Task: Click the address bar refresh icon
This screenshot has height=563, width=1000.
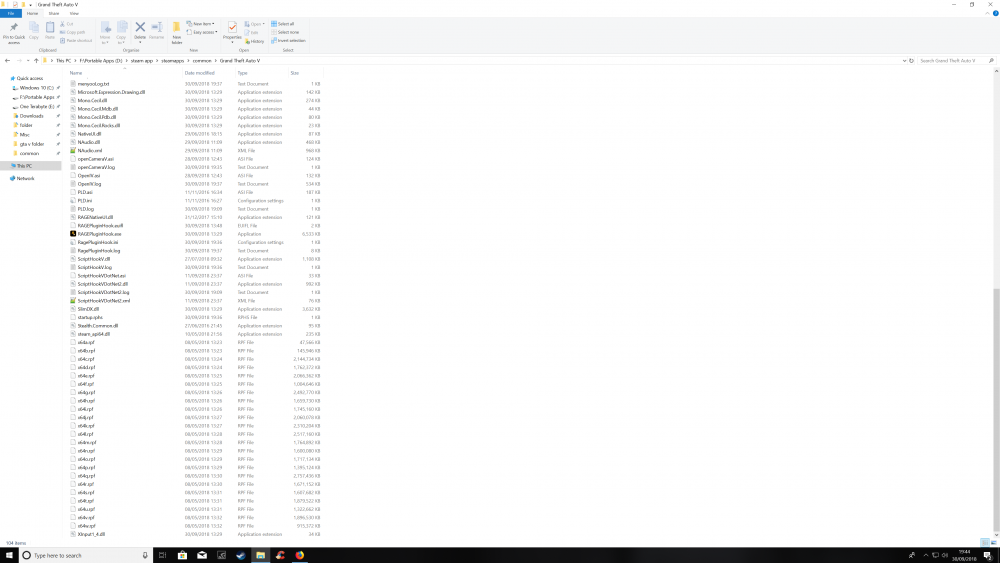Action: coord(911,61)
